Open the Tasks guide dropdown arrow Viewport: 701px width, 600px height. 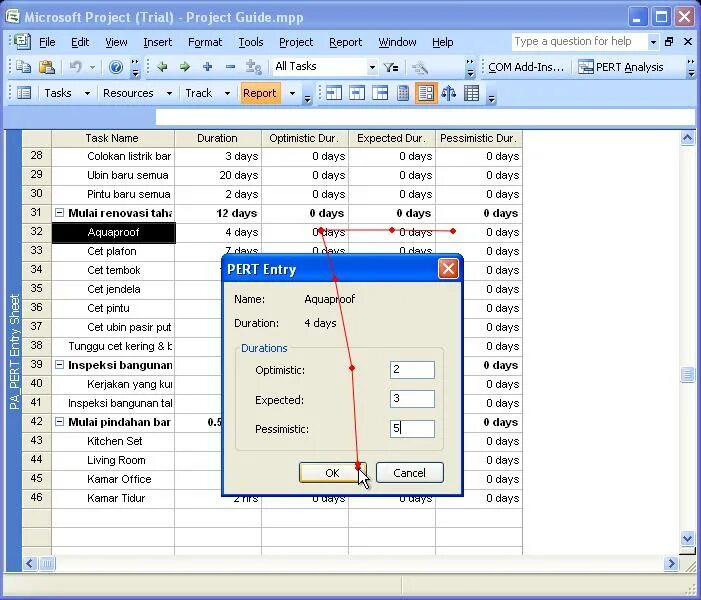87,93
